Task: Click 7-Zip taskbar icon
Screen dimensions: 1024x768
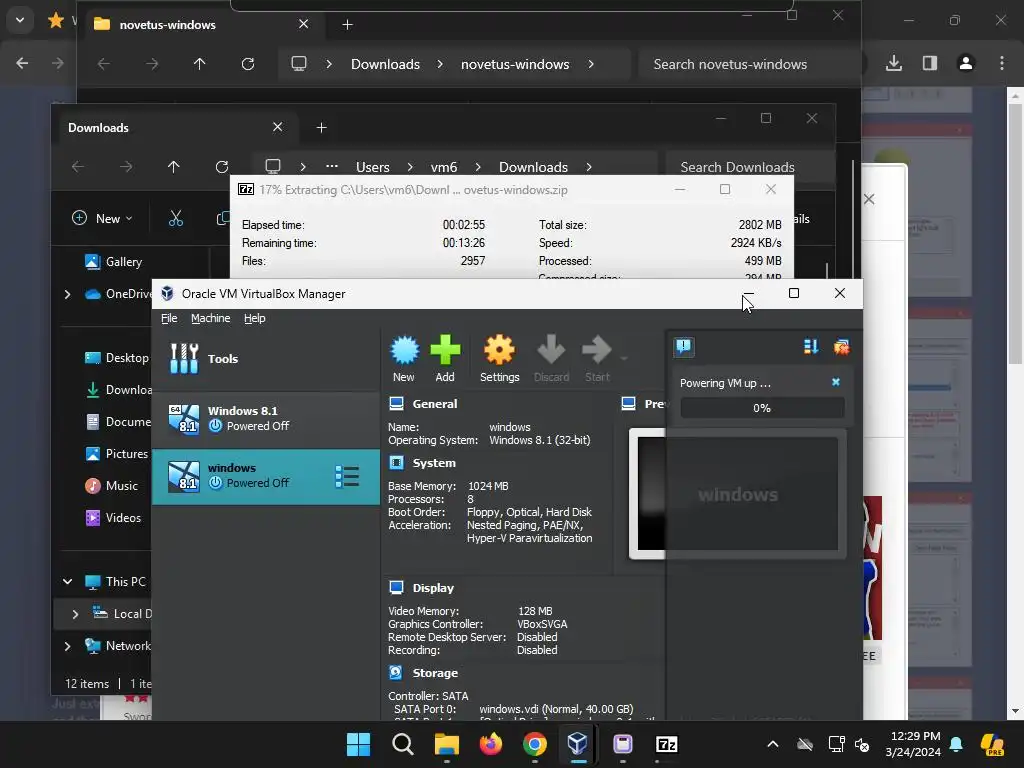Action: 666,744
